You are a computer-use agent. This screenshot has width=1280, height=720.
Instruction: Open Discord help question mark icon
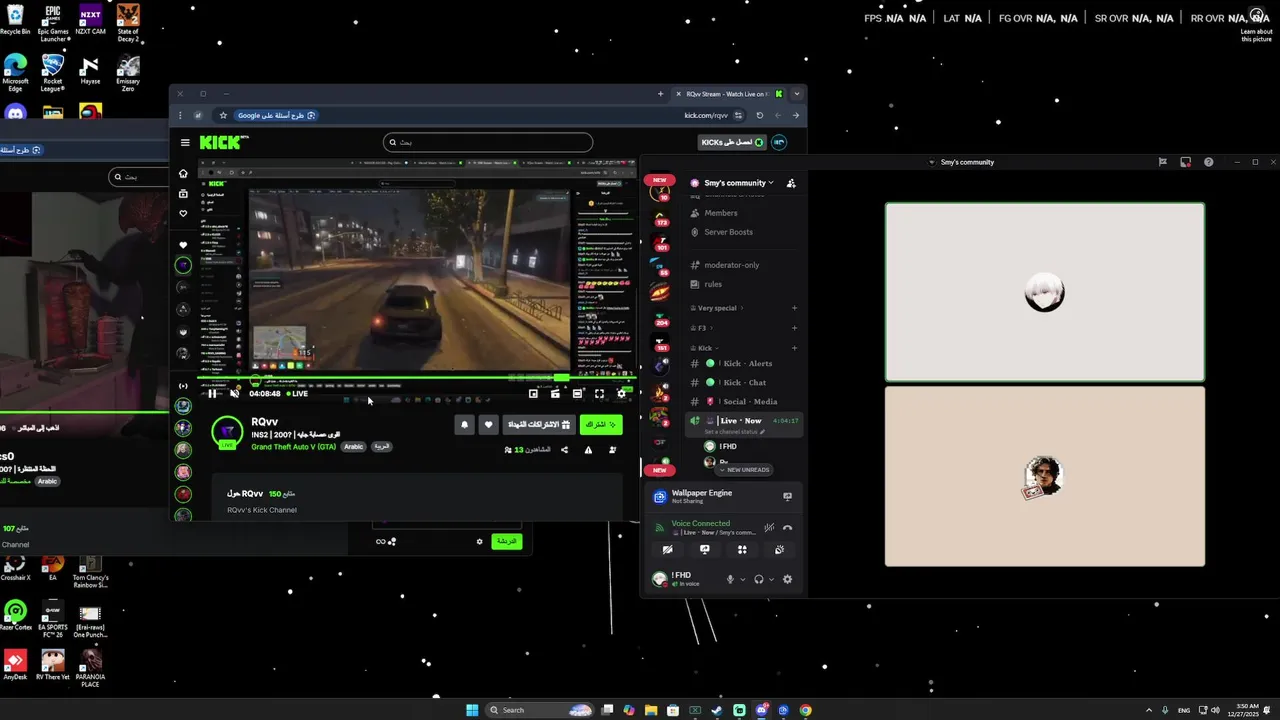click(1208, 162)
